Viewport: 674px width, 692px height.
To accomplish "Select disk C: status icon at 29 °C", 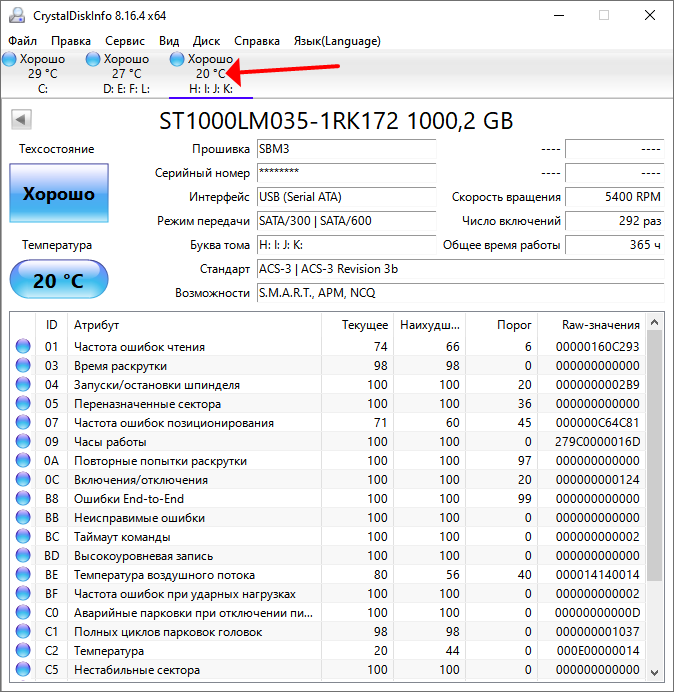I will (9, 59).
